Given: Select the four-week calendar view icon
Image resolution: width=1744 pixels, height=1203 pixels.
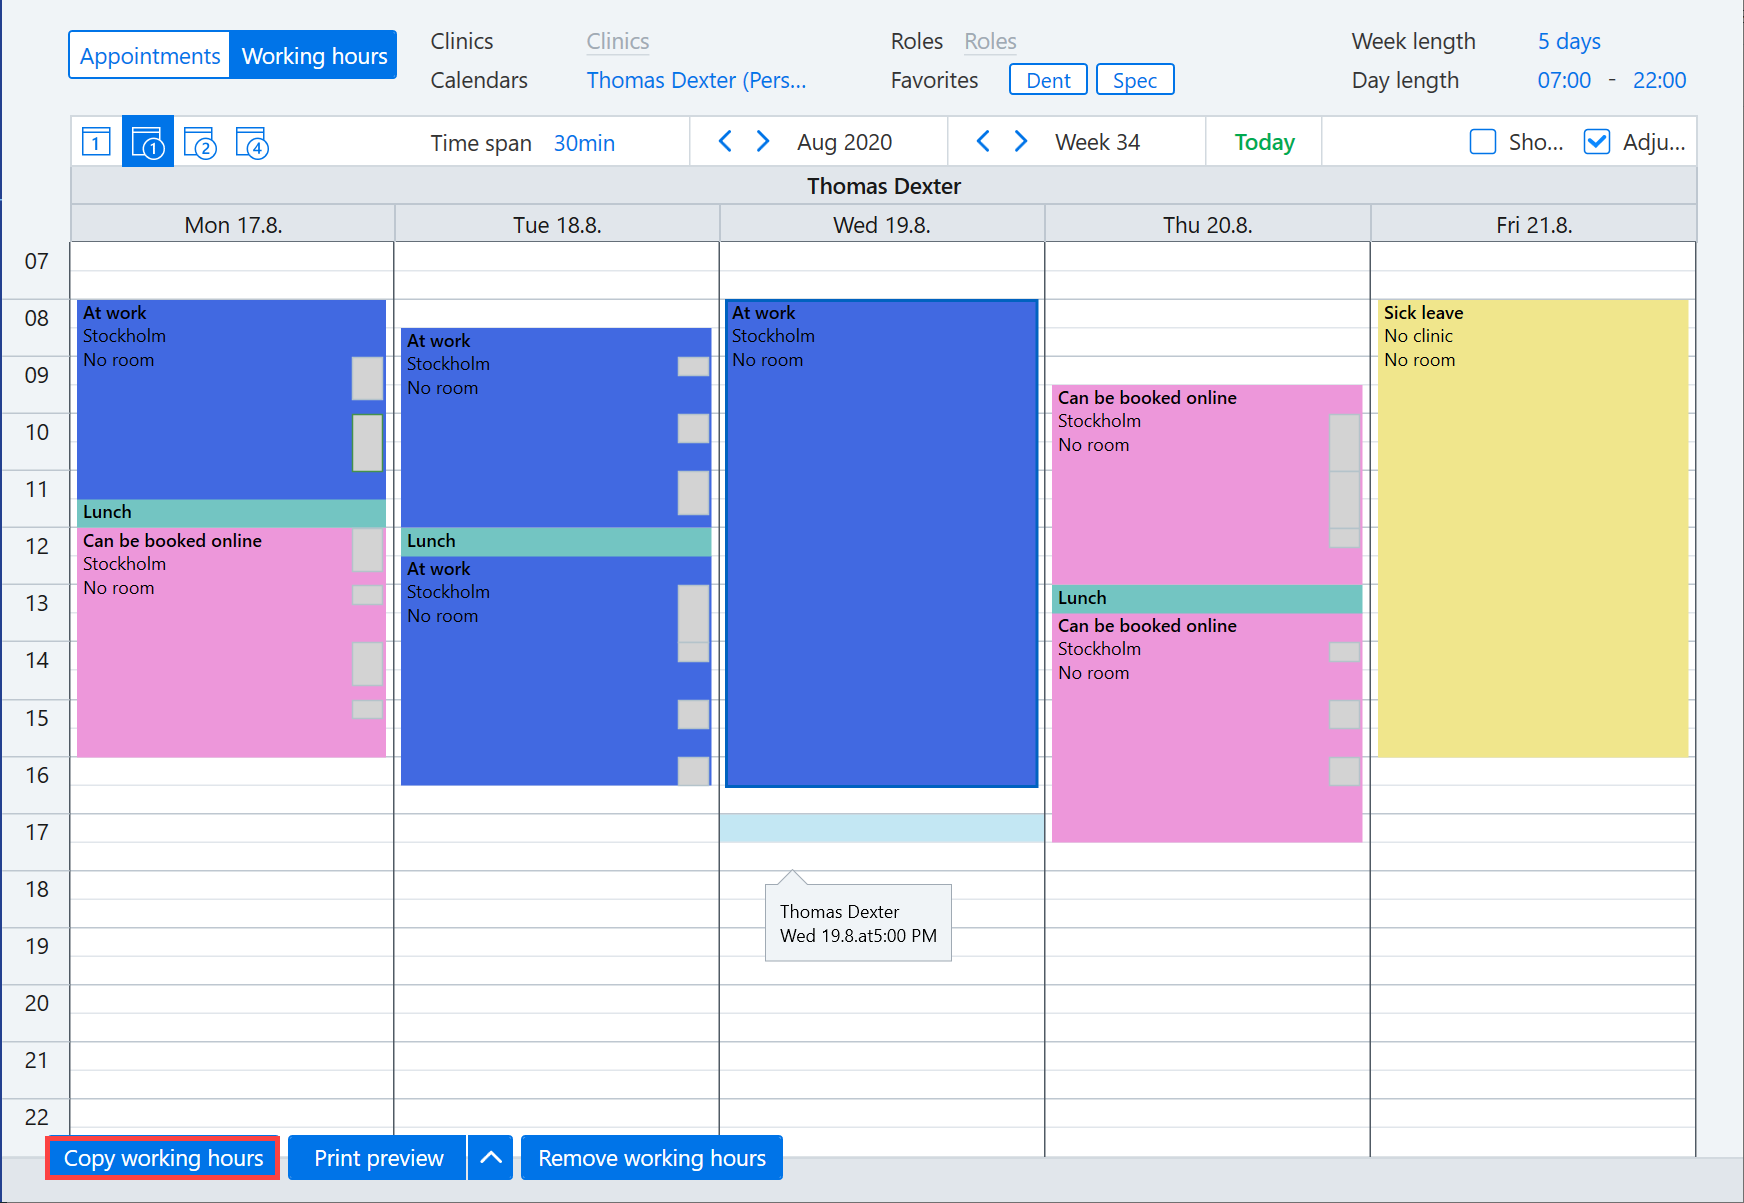Looking at the screenshot, I should 252,142.
